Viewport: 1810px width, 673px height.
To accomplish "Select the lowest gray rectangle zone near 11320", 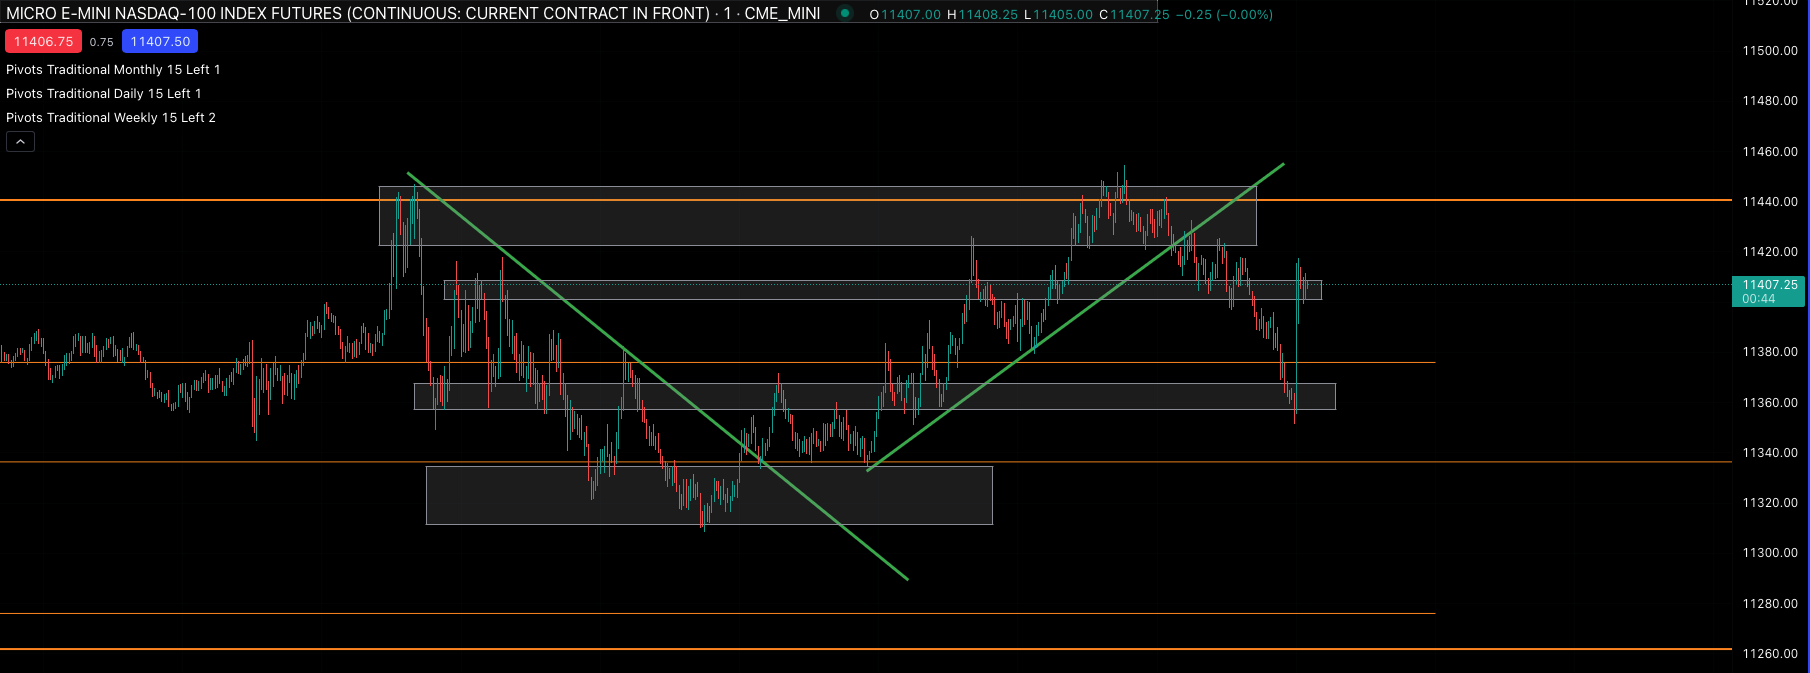I will tap(709, 495).
